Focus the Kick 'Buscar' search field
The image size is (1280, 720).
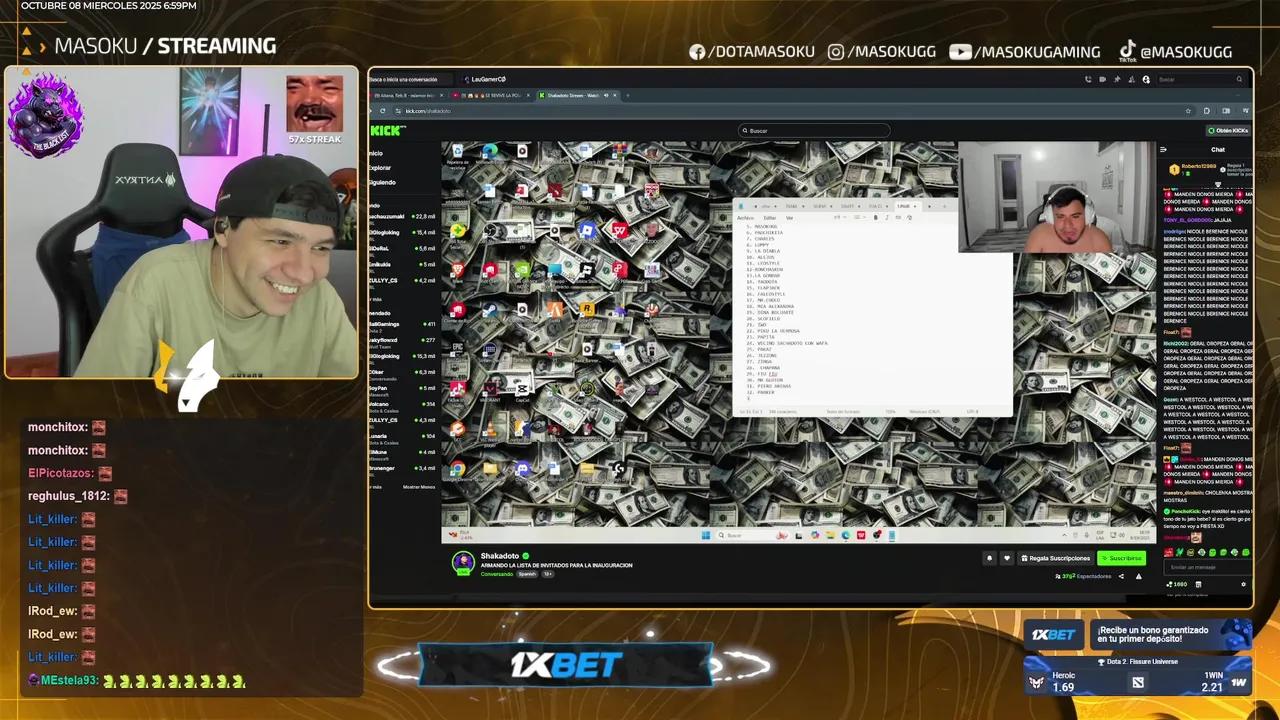click(x=814, y=130)
